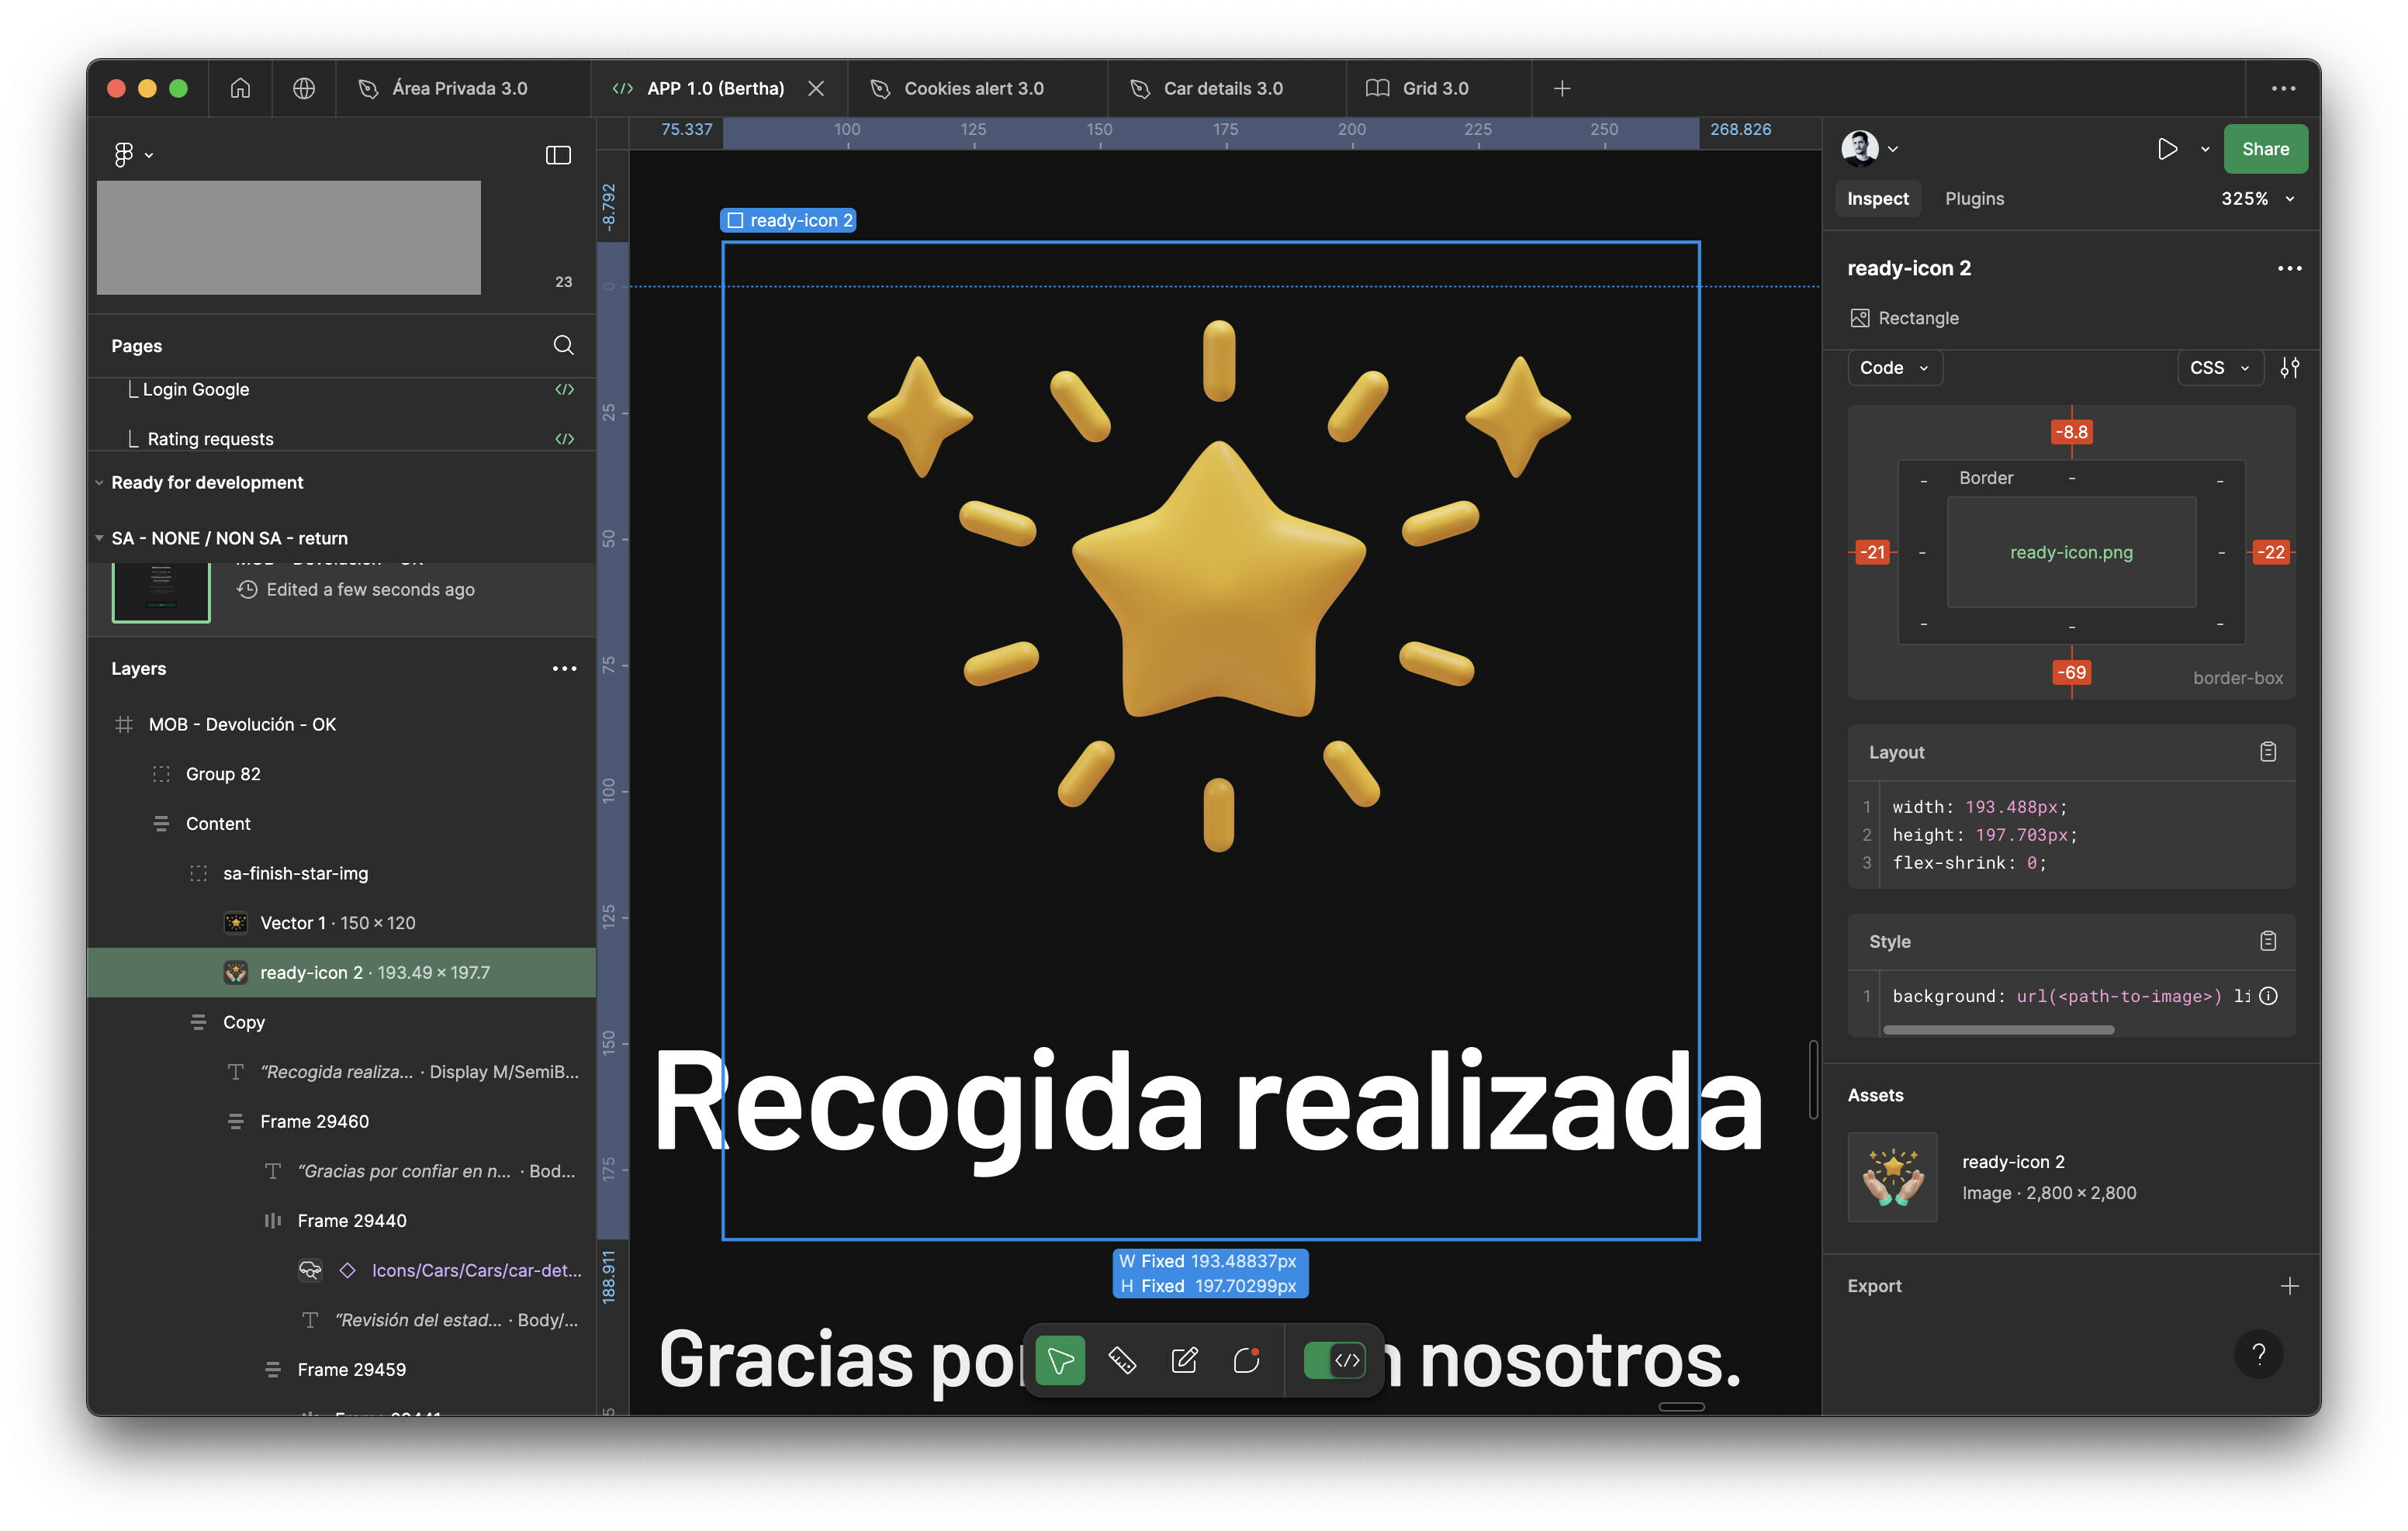Open the APP 1.0 (Bertha) tab
The image size is (2408, 1531).
click(x=716, y=86)
